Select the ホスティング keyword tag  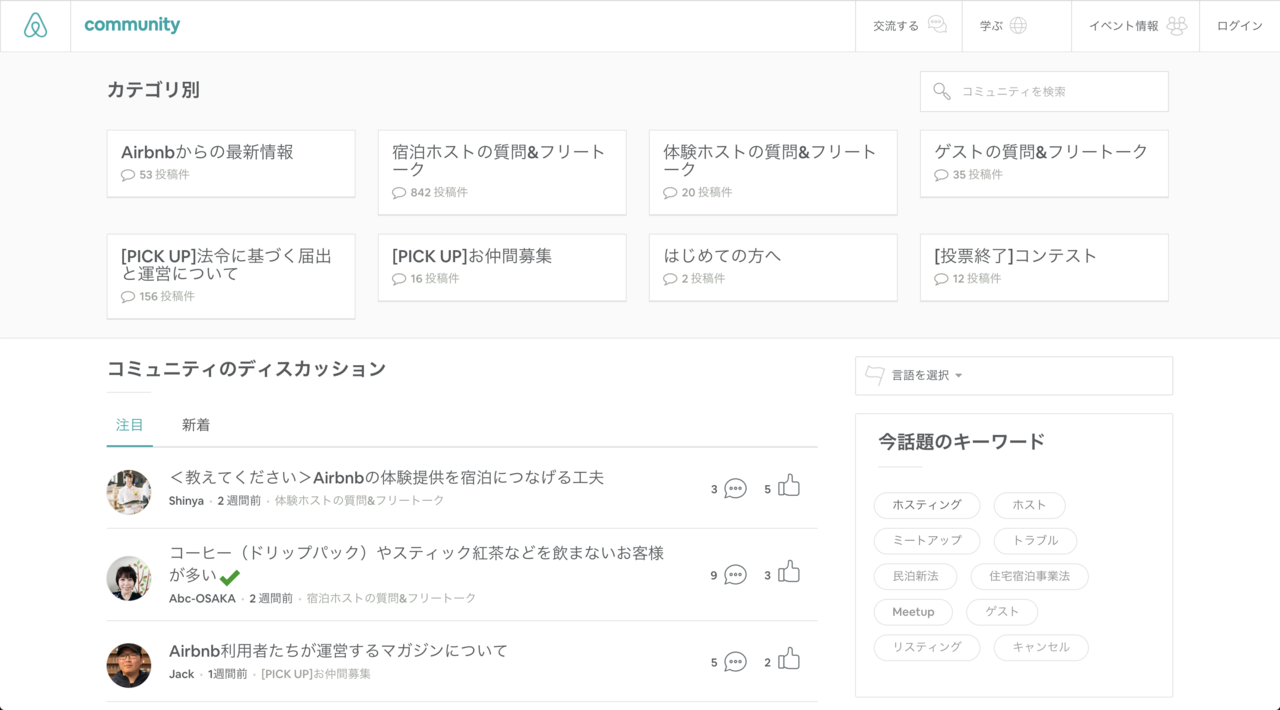(x=927, y=506)
